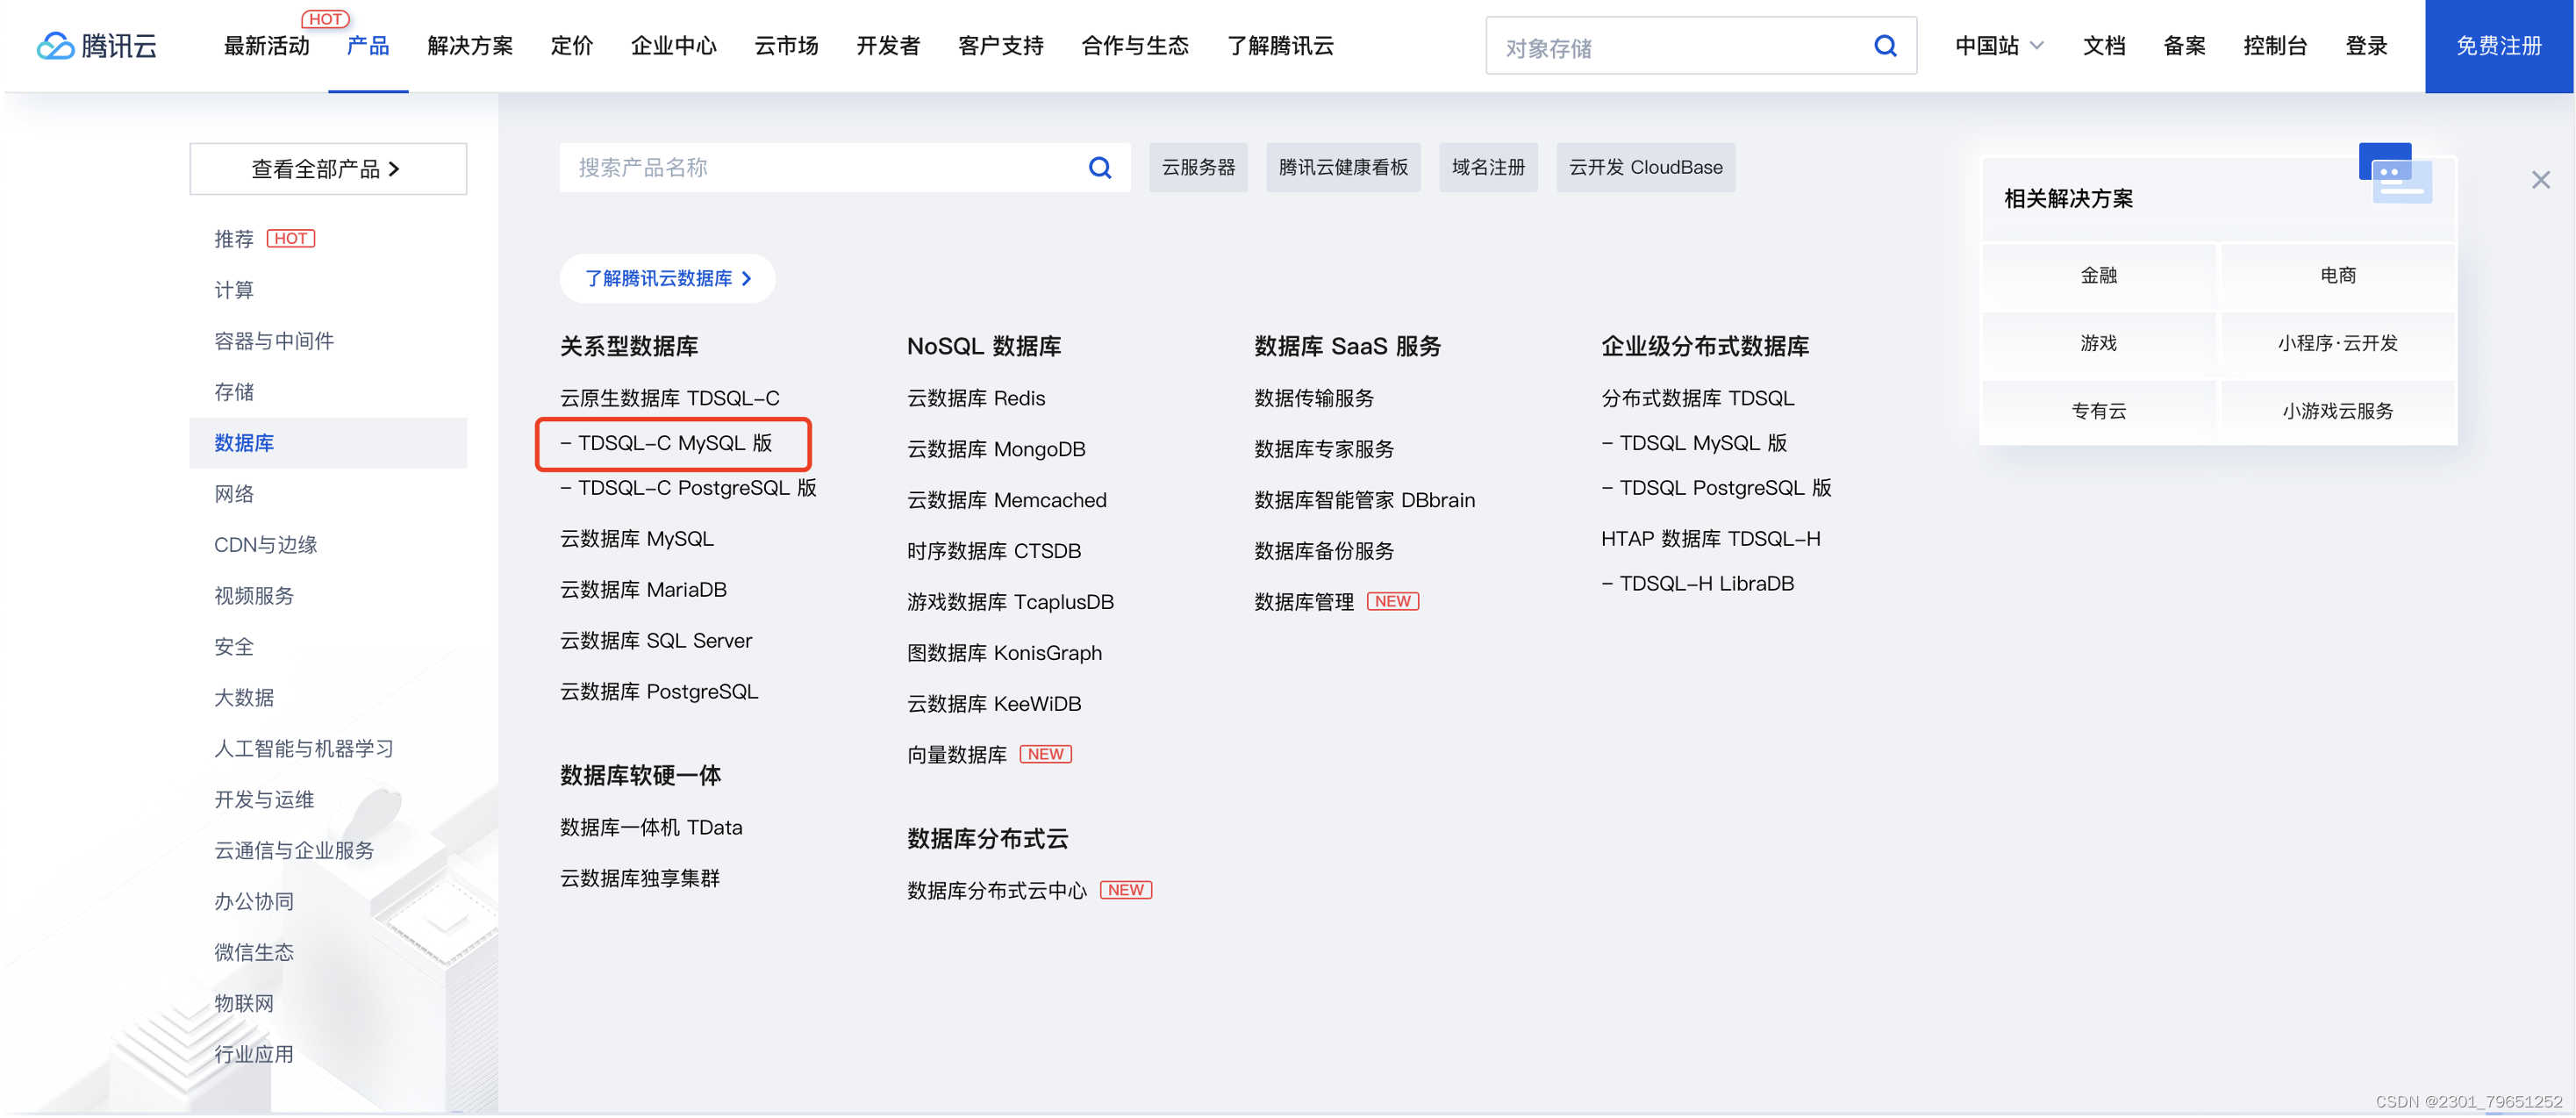Select 存储 category in sidebar
This screenshot has width=2576, height=1118.
tap(234, 392)
